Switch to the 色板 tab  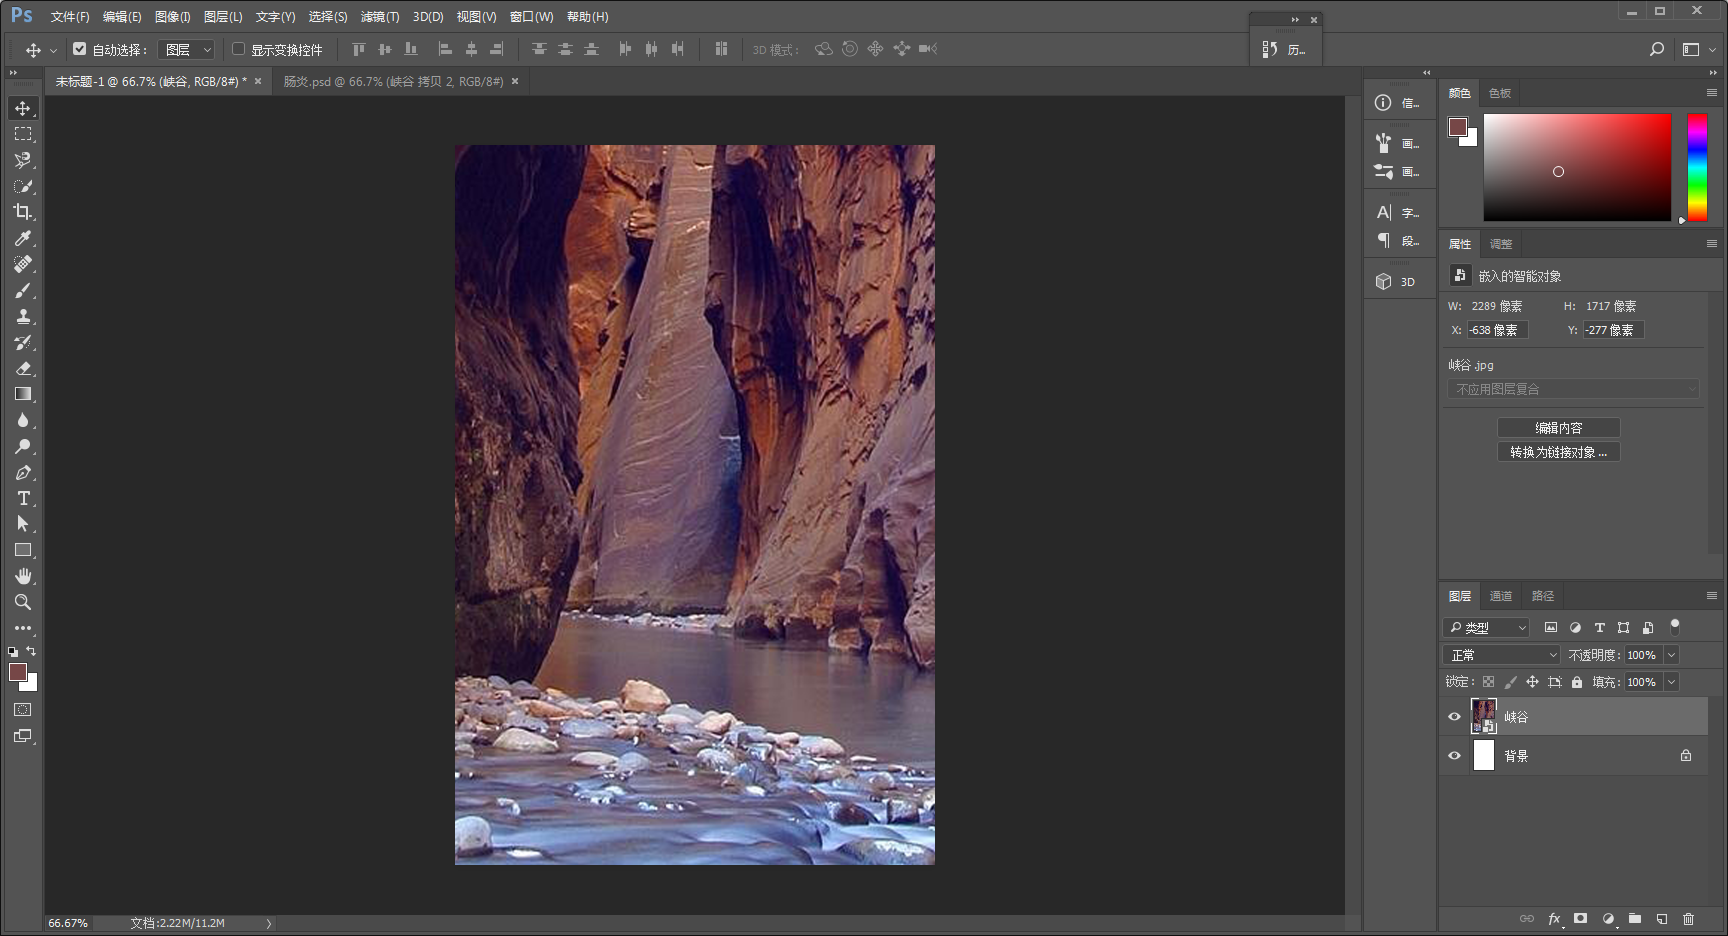(1500, 93)
